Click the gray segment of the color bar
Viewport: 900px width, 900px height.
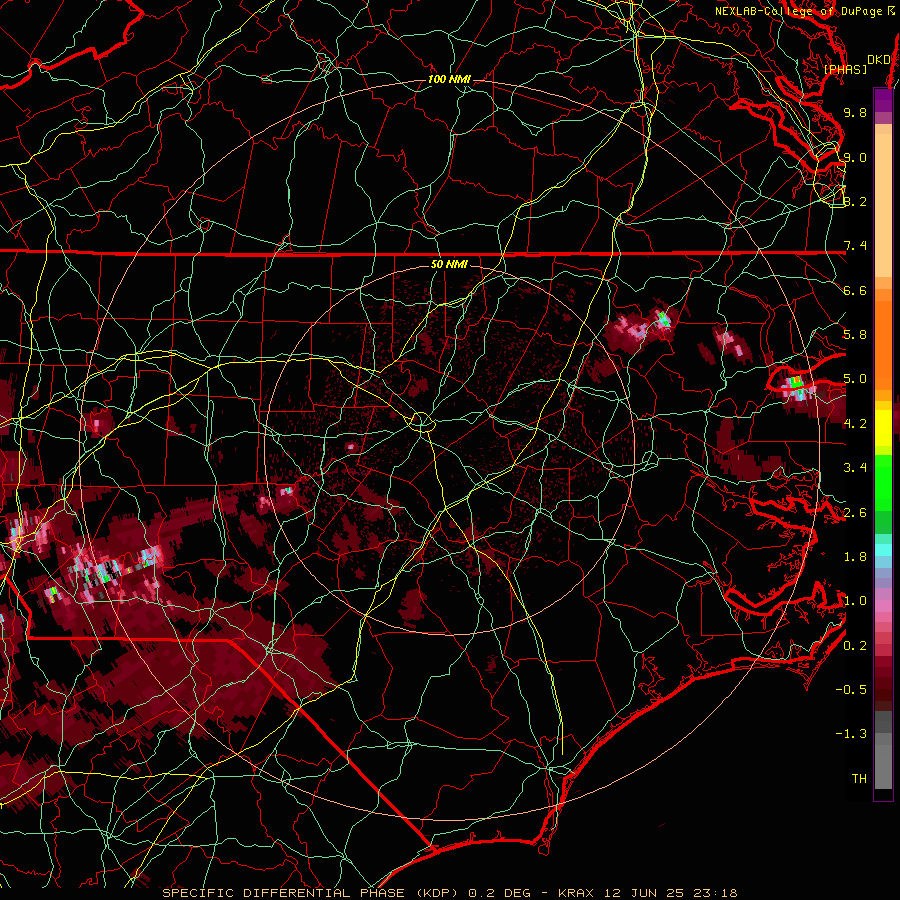click(883, 749)
